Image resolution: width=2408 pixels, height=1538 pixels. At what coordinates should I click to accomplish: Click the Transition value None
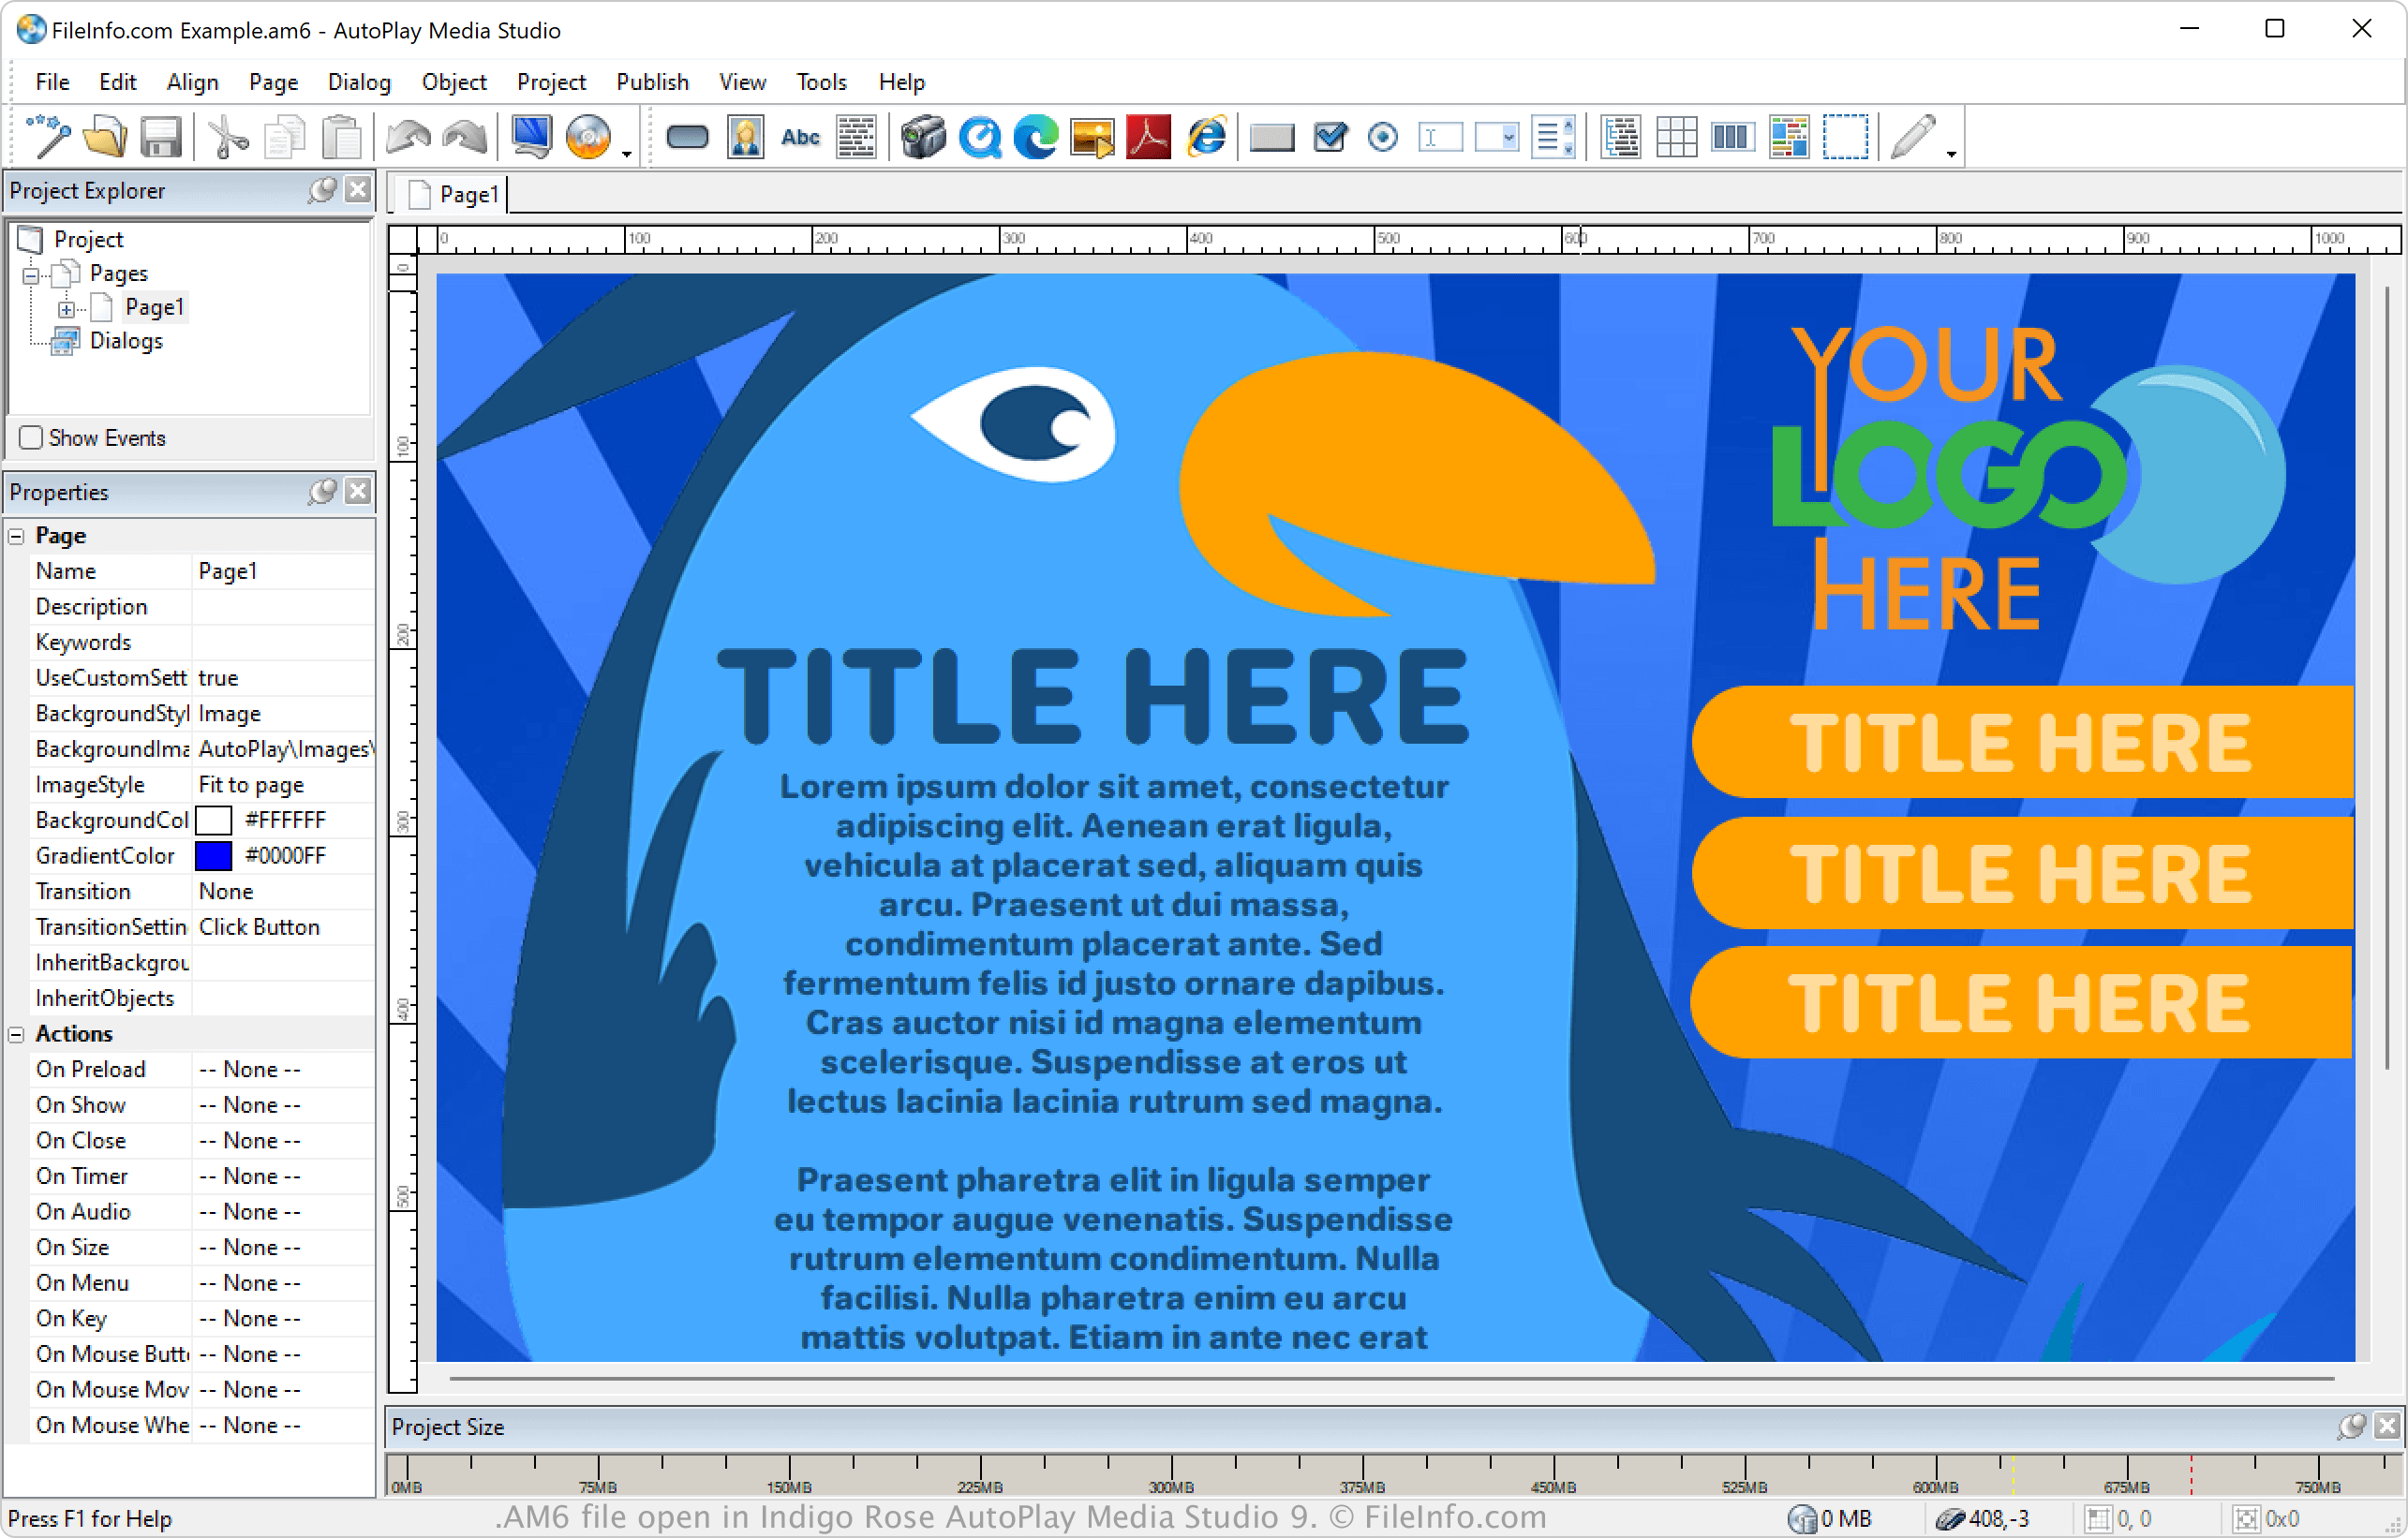[x=283, y=892]
